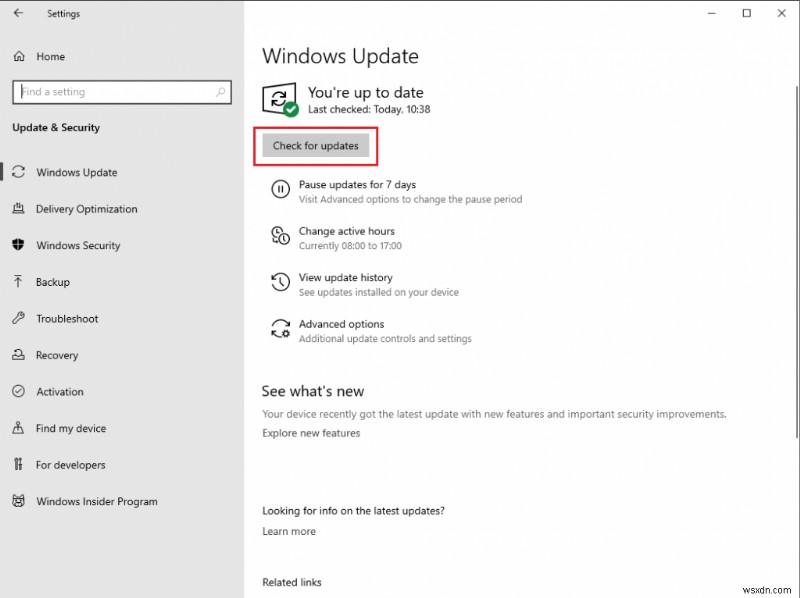The image size is (800, 598).
Task: Click the For developers icon
Action: point(18,464)
